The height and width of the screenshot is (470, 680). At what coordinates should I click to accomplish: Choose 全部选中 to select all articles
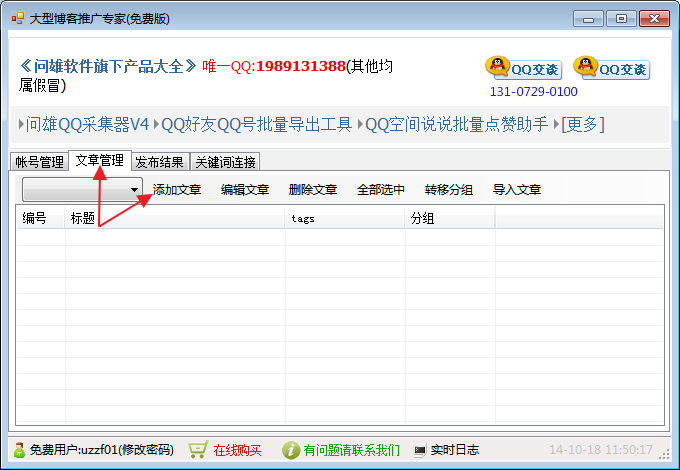[381, 189]
